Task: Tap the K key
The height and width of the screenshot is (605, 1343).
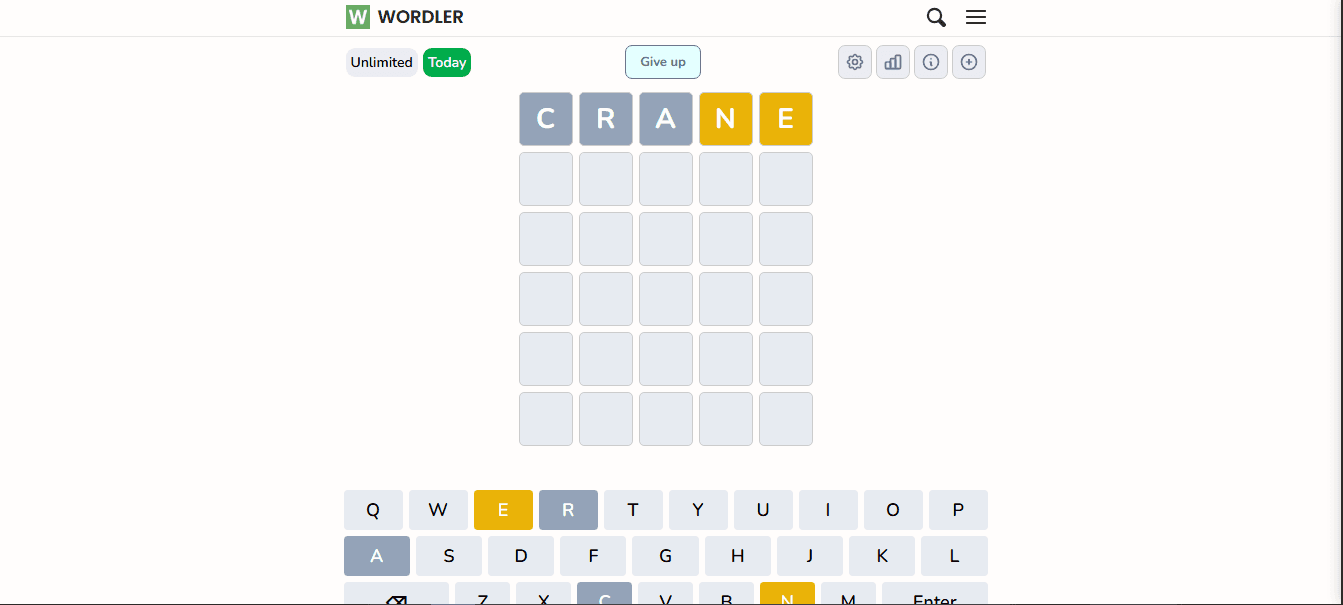Action: 882,556
